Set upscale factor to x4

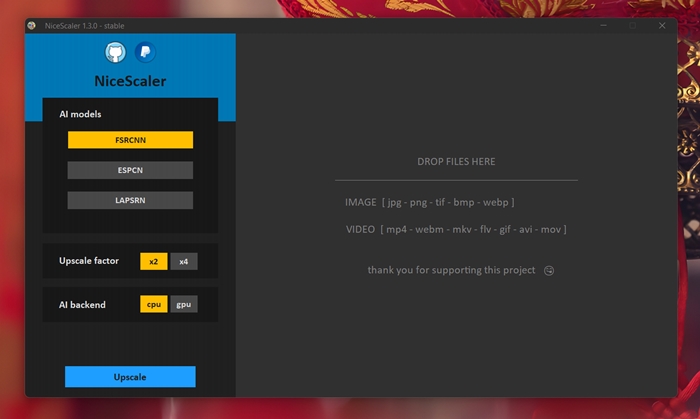coord(183,261)
